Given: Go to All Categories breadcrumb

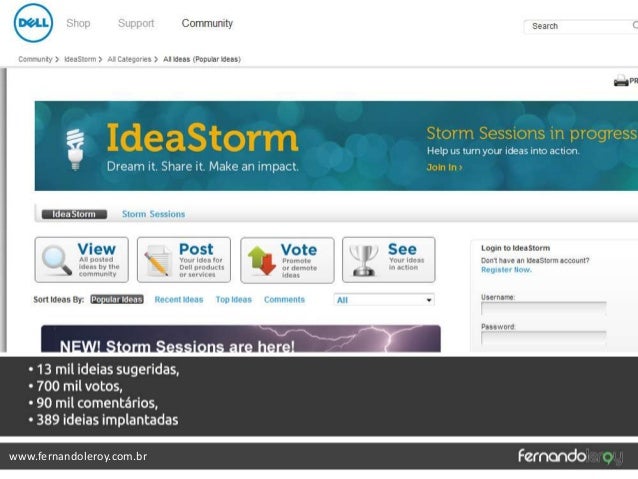Looking at the screenshot, I should 129,59.
